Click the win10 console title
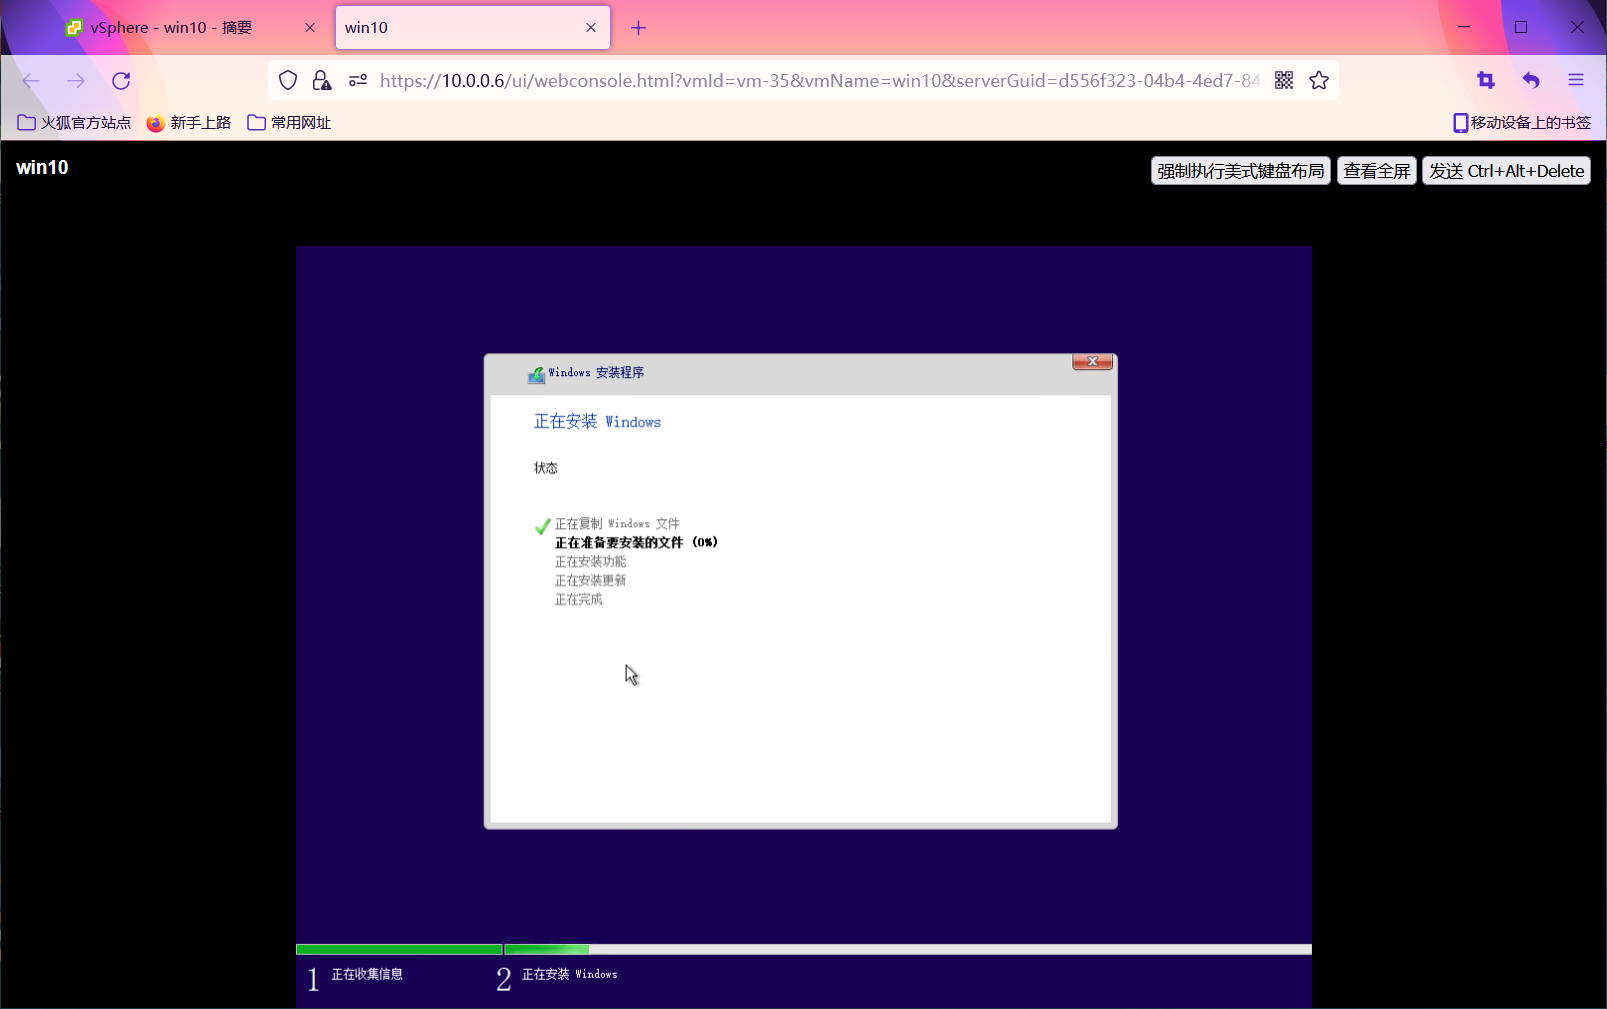This screenshot has width=1607, height=1009. click(42, 167)
